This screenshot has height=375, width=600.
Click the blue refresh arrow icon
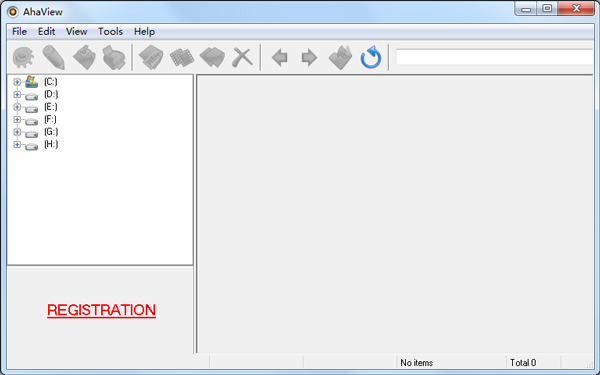(371, 58)
